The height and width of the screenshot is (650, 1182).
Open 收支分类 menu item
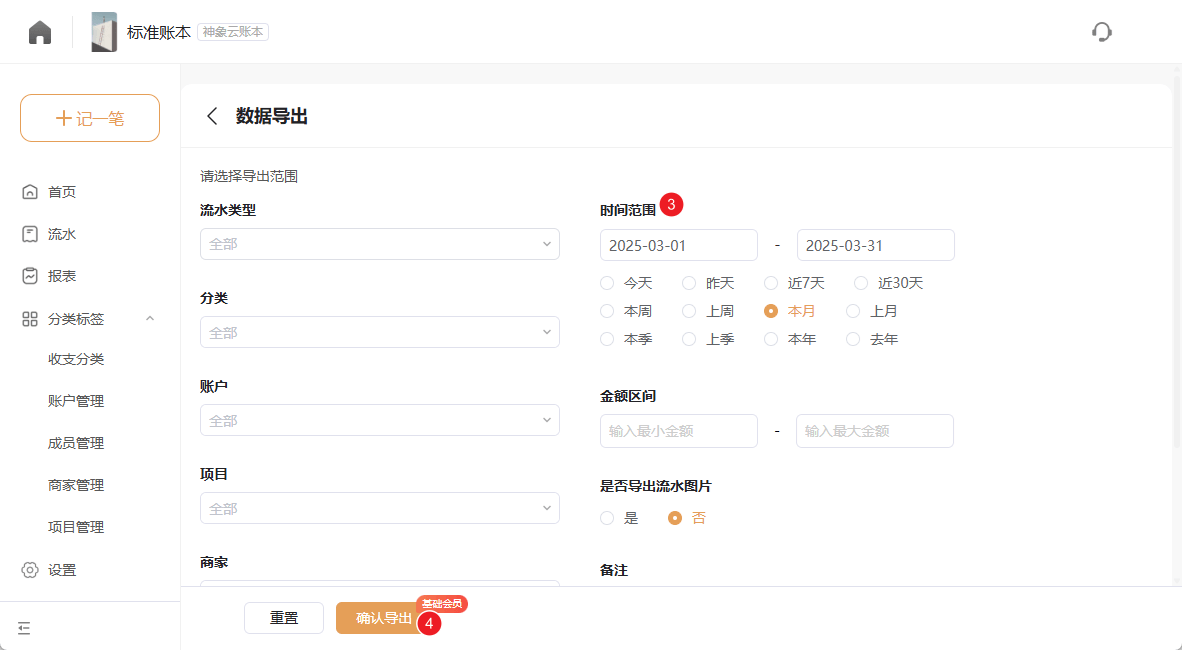tap(76, 360)
